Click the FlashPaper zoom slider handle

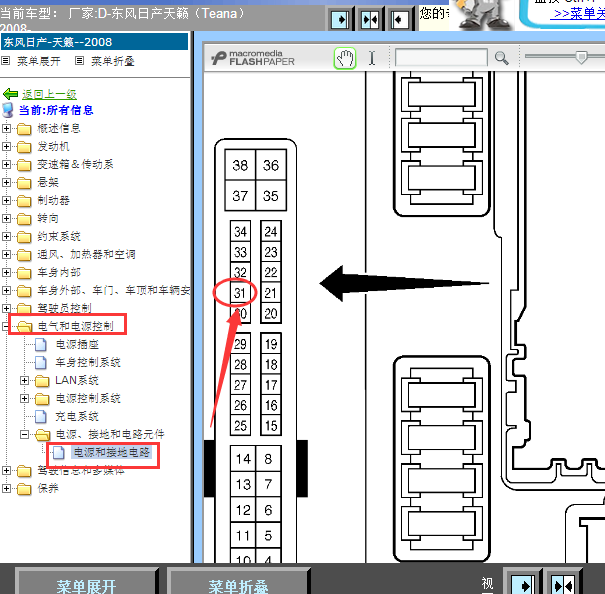[x=581, y=57]
